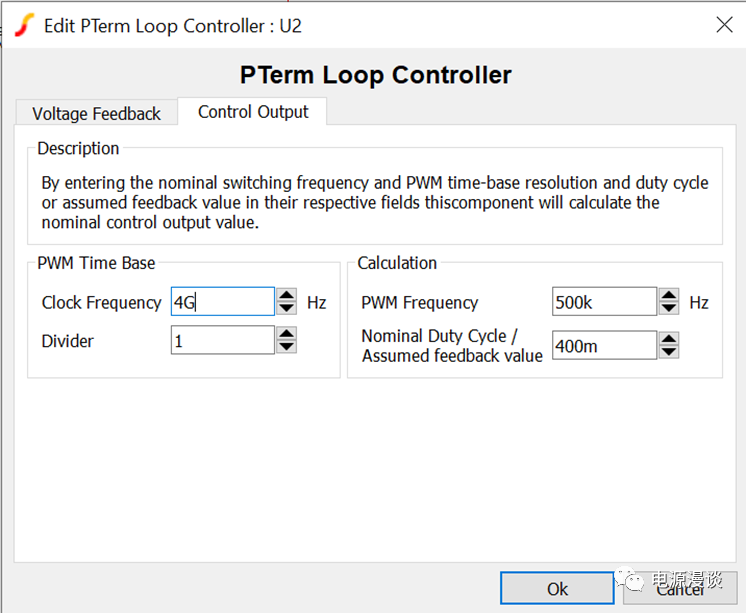Image resolution: width=746 pixels, height=613 pixels.
Task: Select the Control Output tab
Action: pos(253,112)
